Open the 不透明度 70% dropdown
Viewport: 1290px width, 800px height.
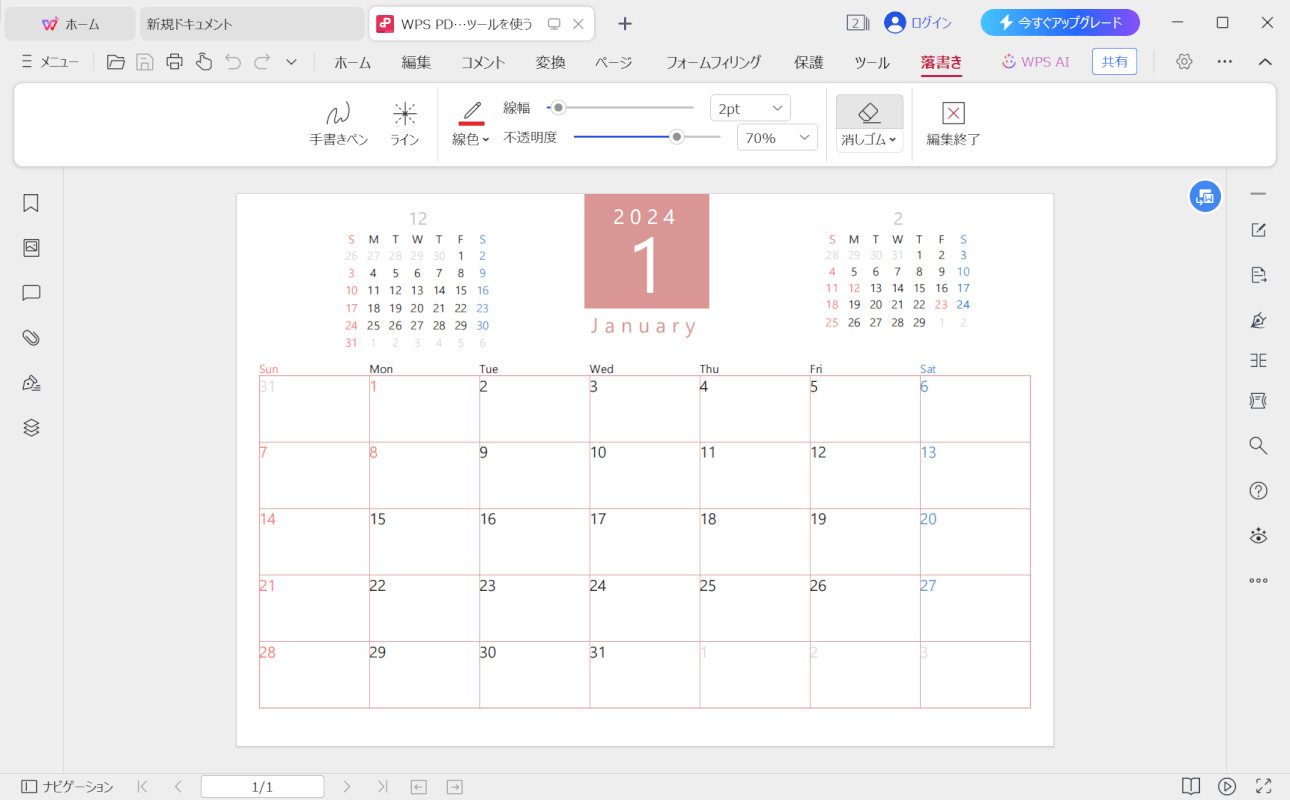[777, 138]
